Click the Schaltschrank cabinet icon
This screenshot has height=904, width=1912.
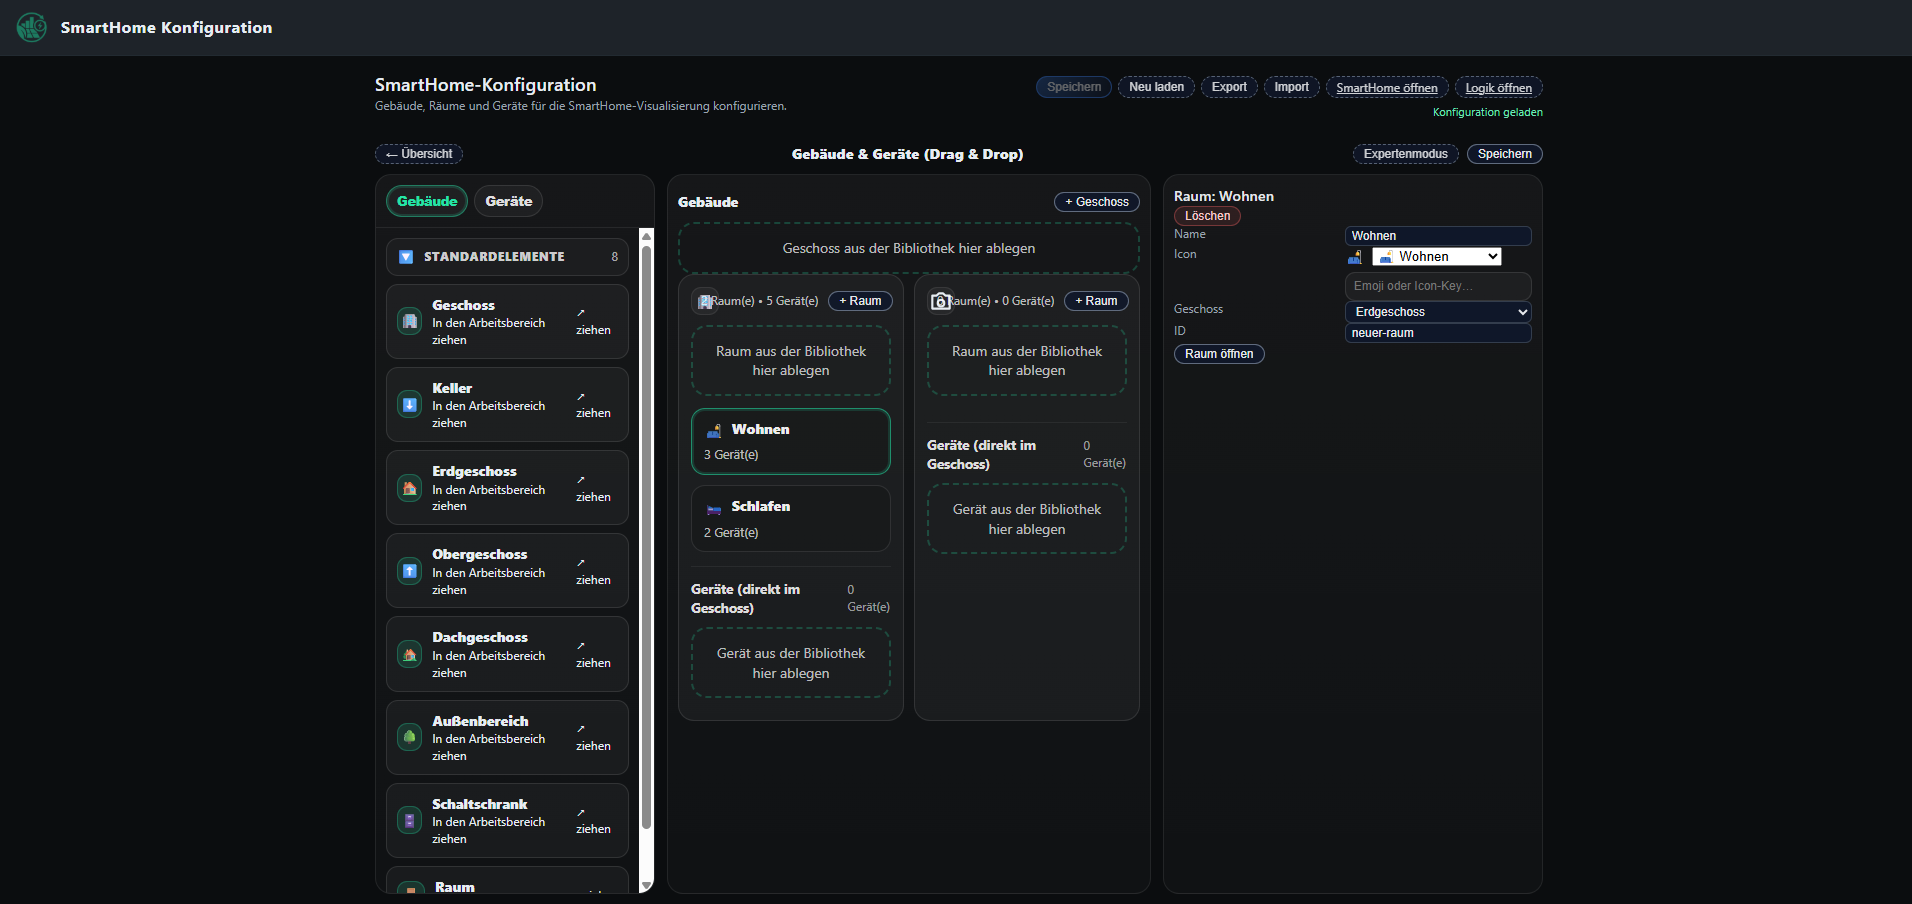pyautogui.click(x=410, y=821)
